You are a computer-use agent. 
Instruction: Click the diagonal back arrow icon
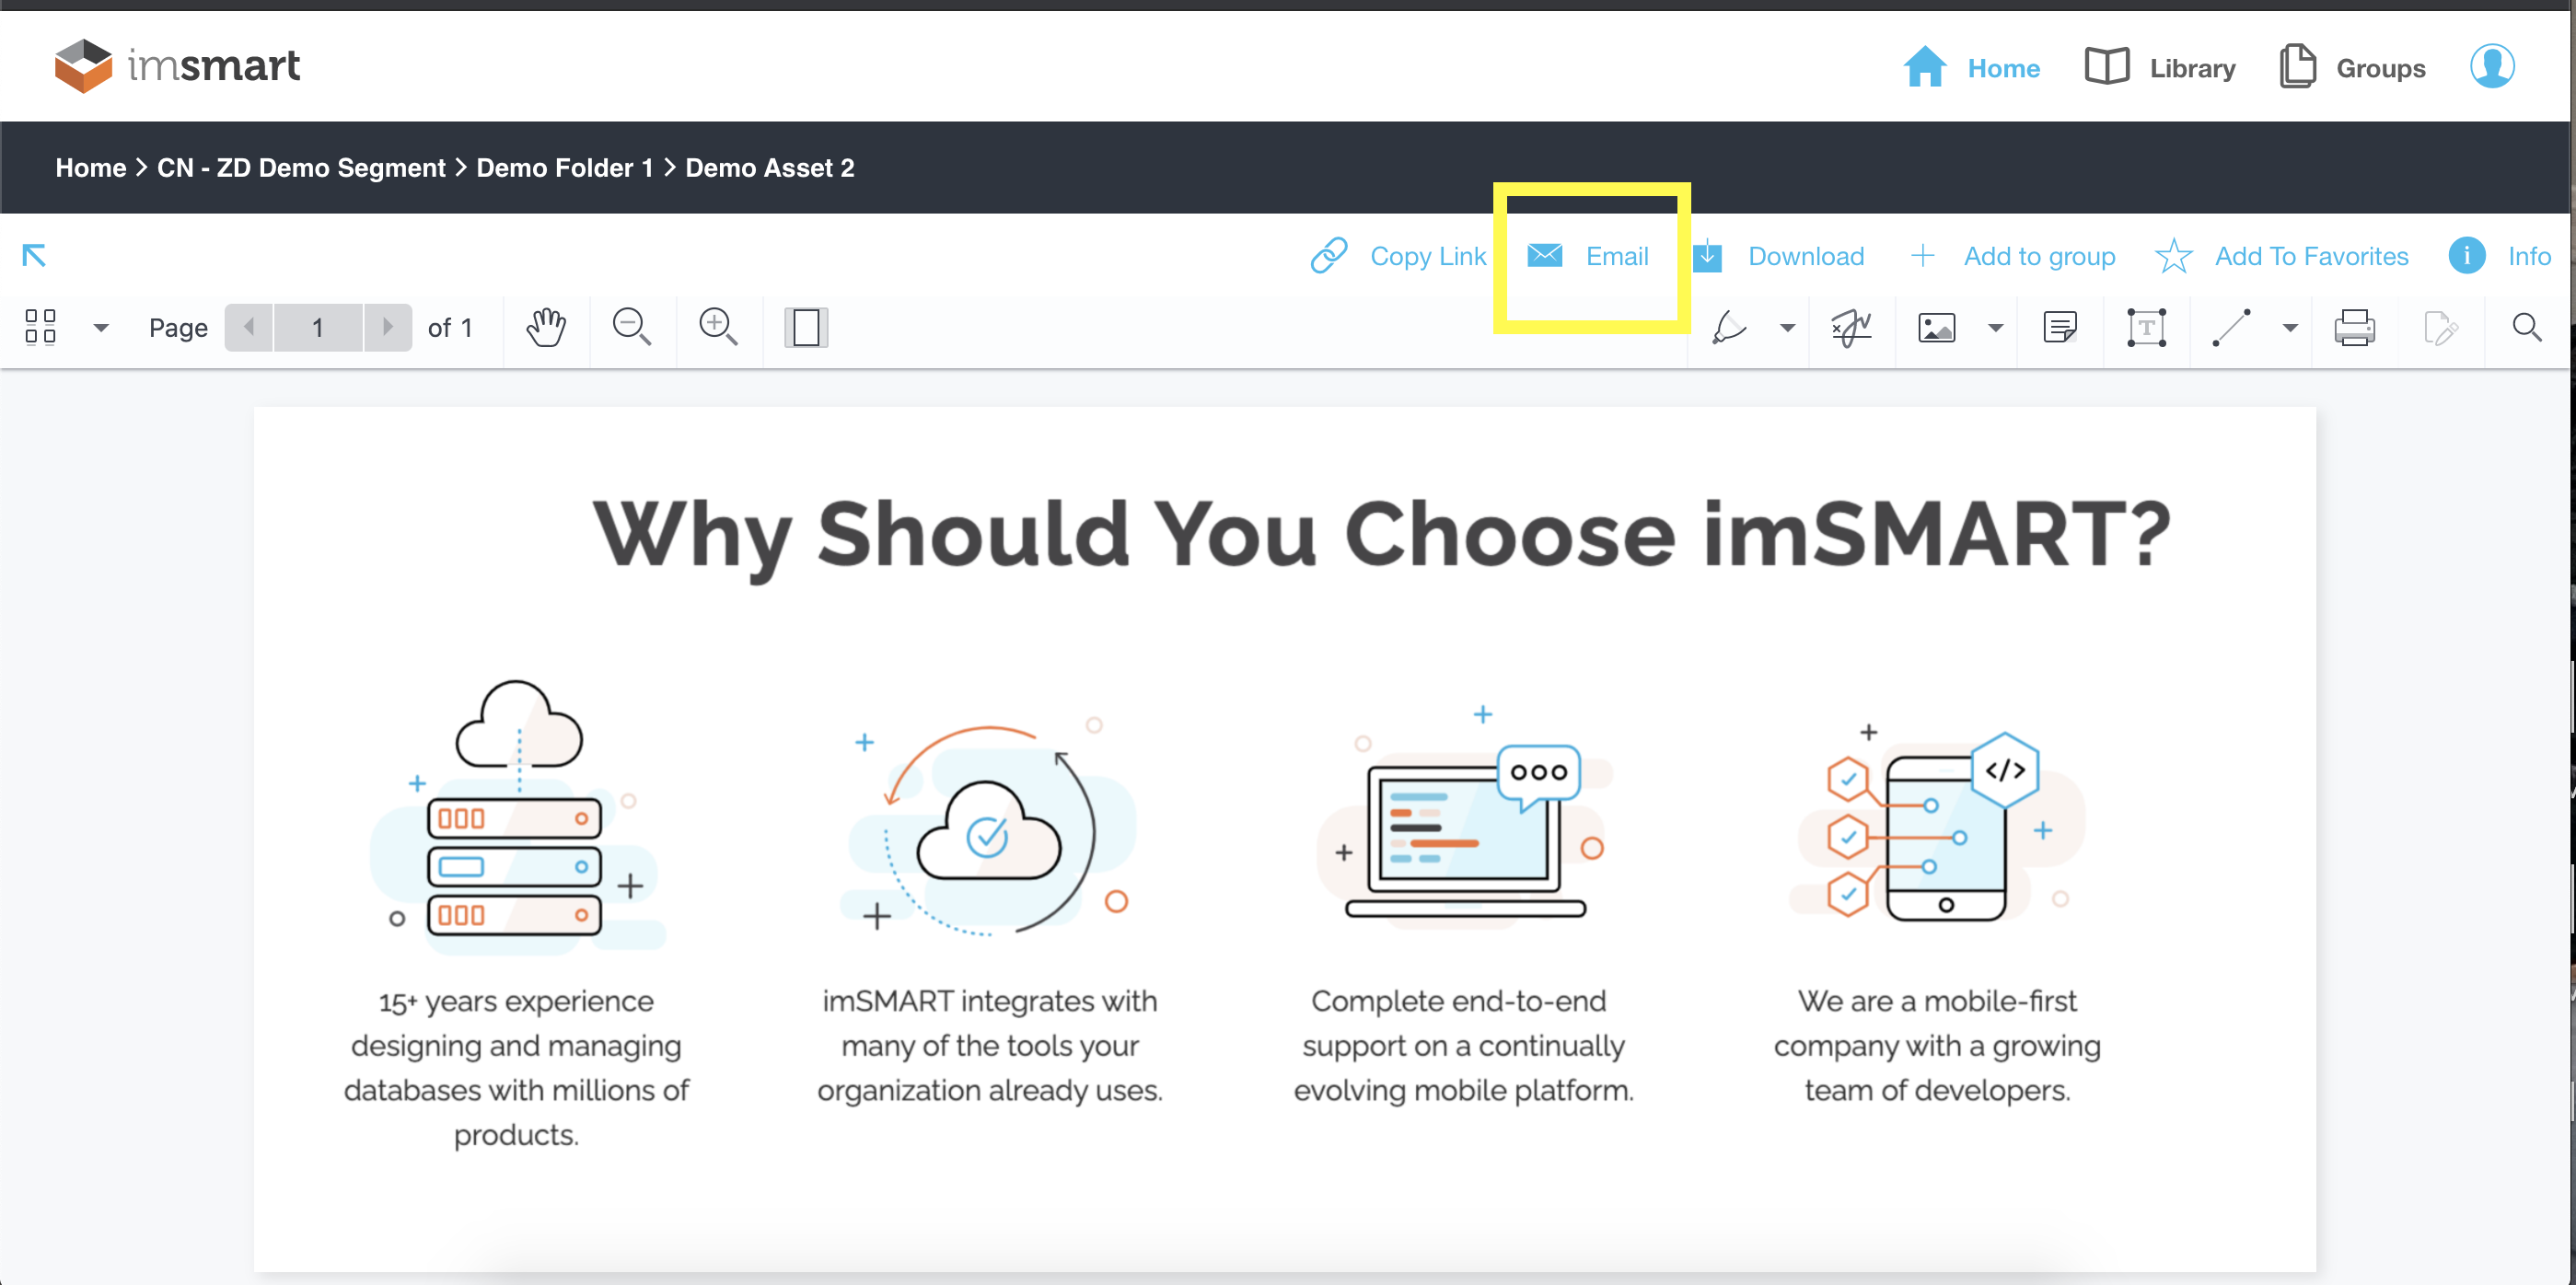coord(34,256)
